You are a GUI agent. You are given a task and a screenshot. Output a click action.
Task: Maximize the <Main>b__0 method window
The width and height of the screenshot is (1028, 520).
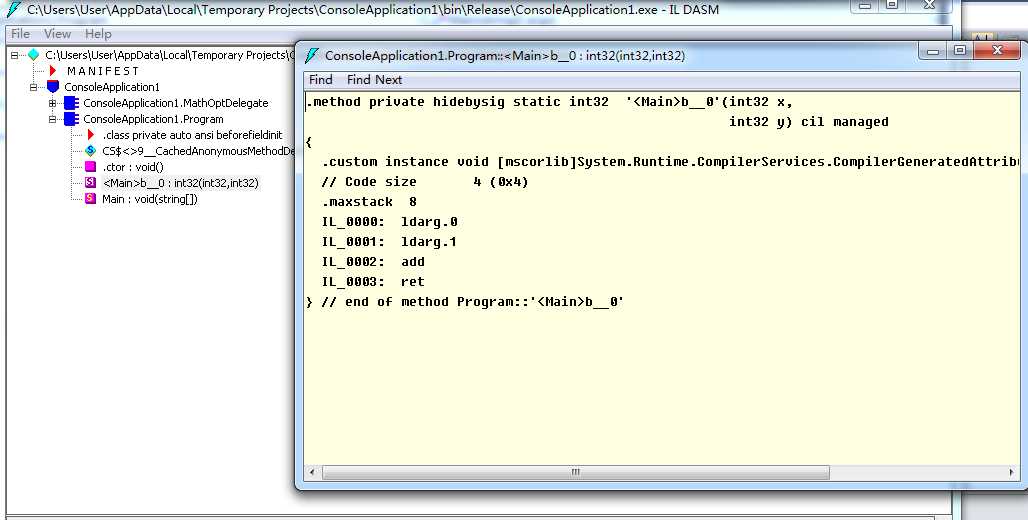click(x=959, y=50)
